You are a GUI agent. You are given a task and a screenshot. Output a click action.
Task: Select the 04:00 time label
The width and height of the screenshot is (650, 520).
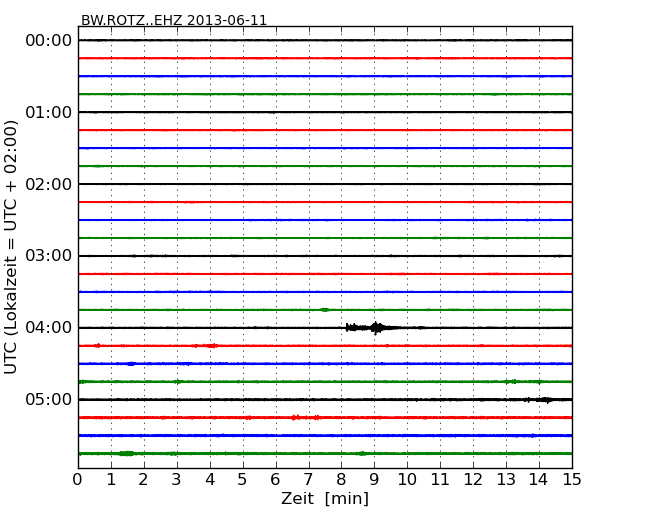tap(49, 328)
